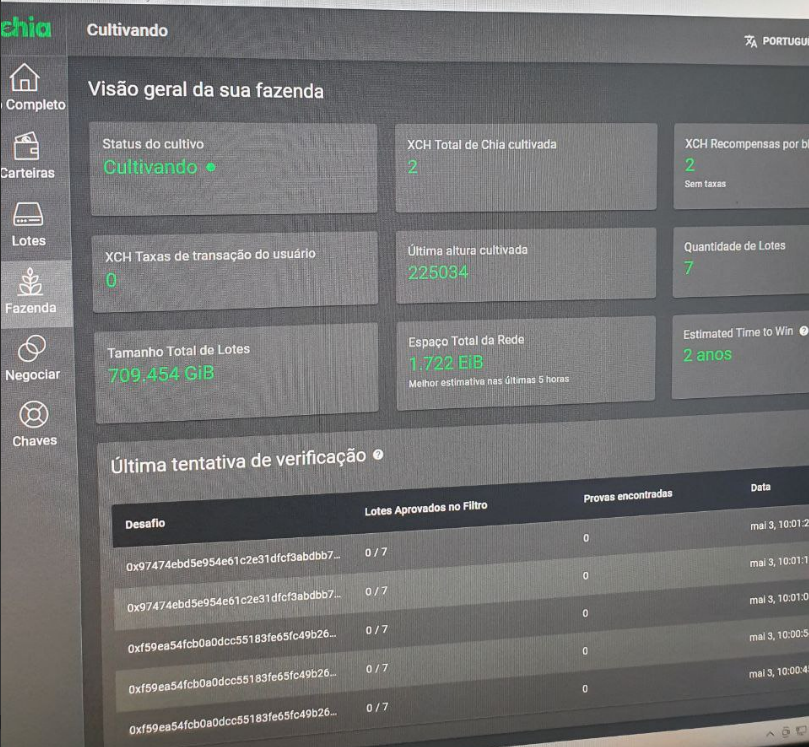This screenshot has height=747, width=809.
Task: Click the green chia logo
Action: (x=26, y=28)
